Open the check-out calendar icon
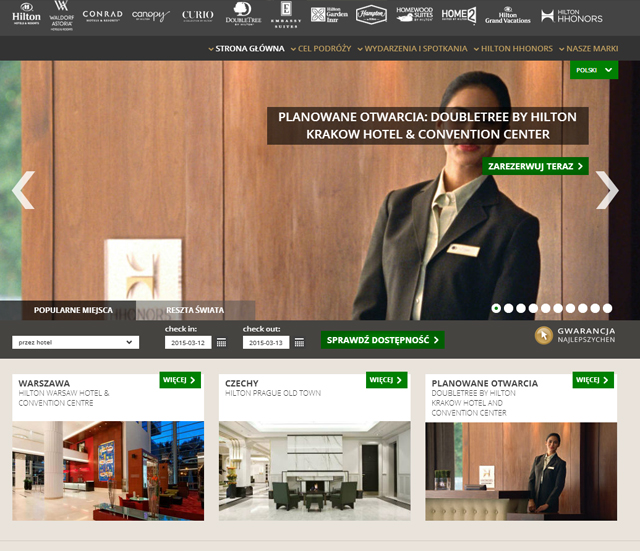Viewport: 640px width, 551px height. pos(299,342)
